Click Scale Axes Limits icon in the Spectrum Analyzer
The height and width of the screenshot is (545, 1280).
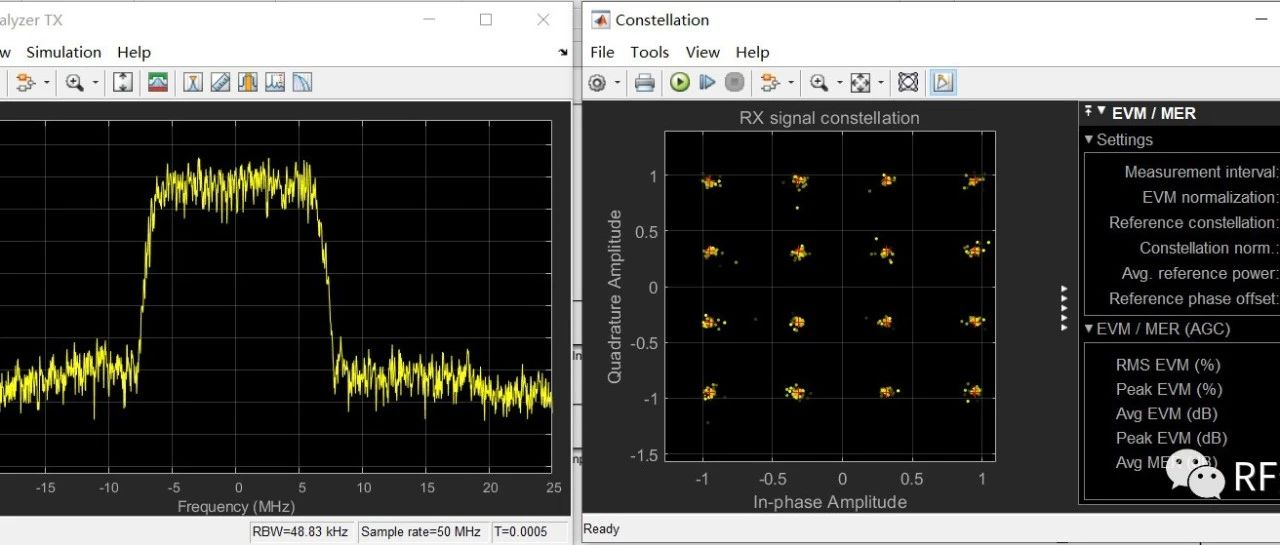(x=123, y=82)
